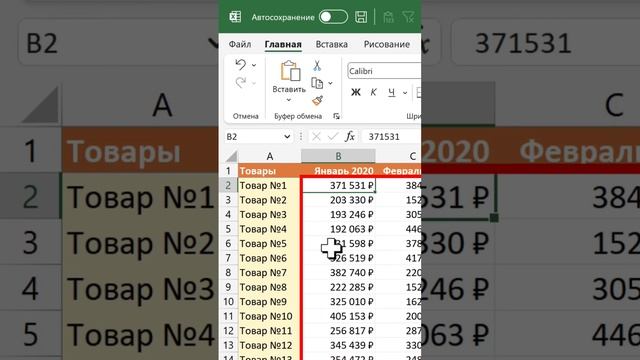Click cell Товар №6
This screenshot has width=640, height=360.
click(269, 258)
